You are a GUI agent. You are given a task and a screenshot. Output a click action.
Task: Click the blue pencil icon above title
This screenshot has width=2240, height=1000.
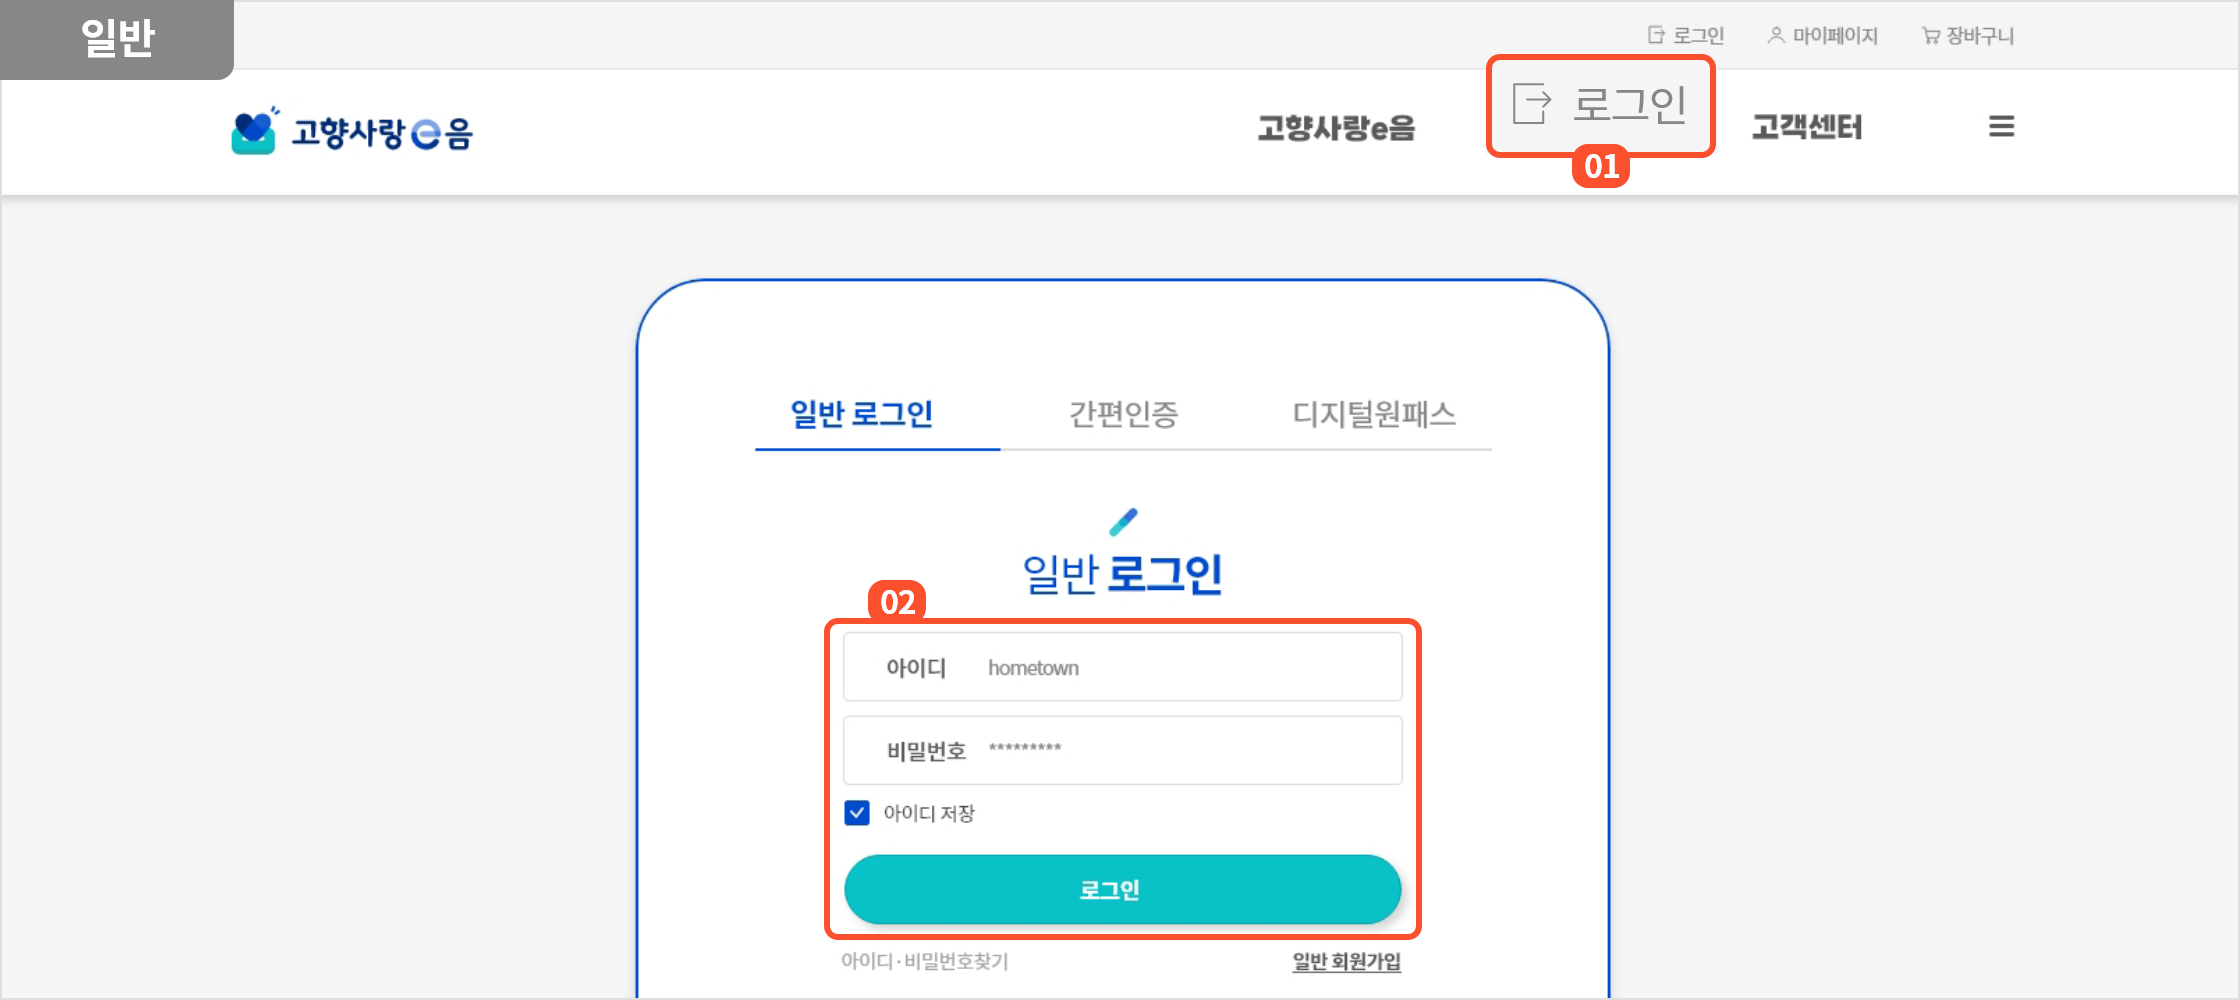1123,522
